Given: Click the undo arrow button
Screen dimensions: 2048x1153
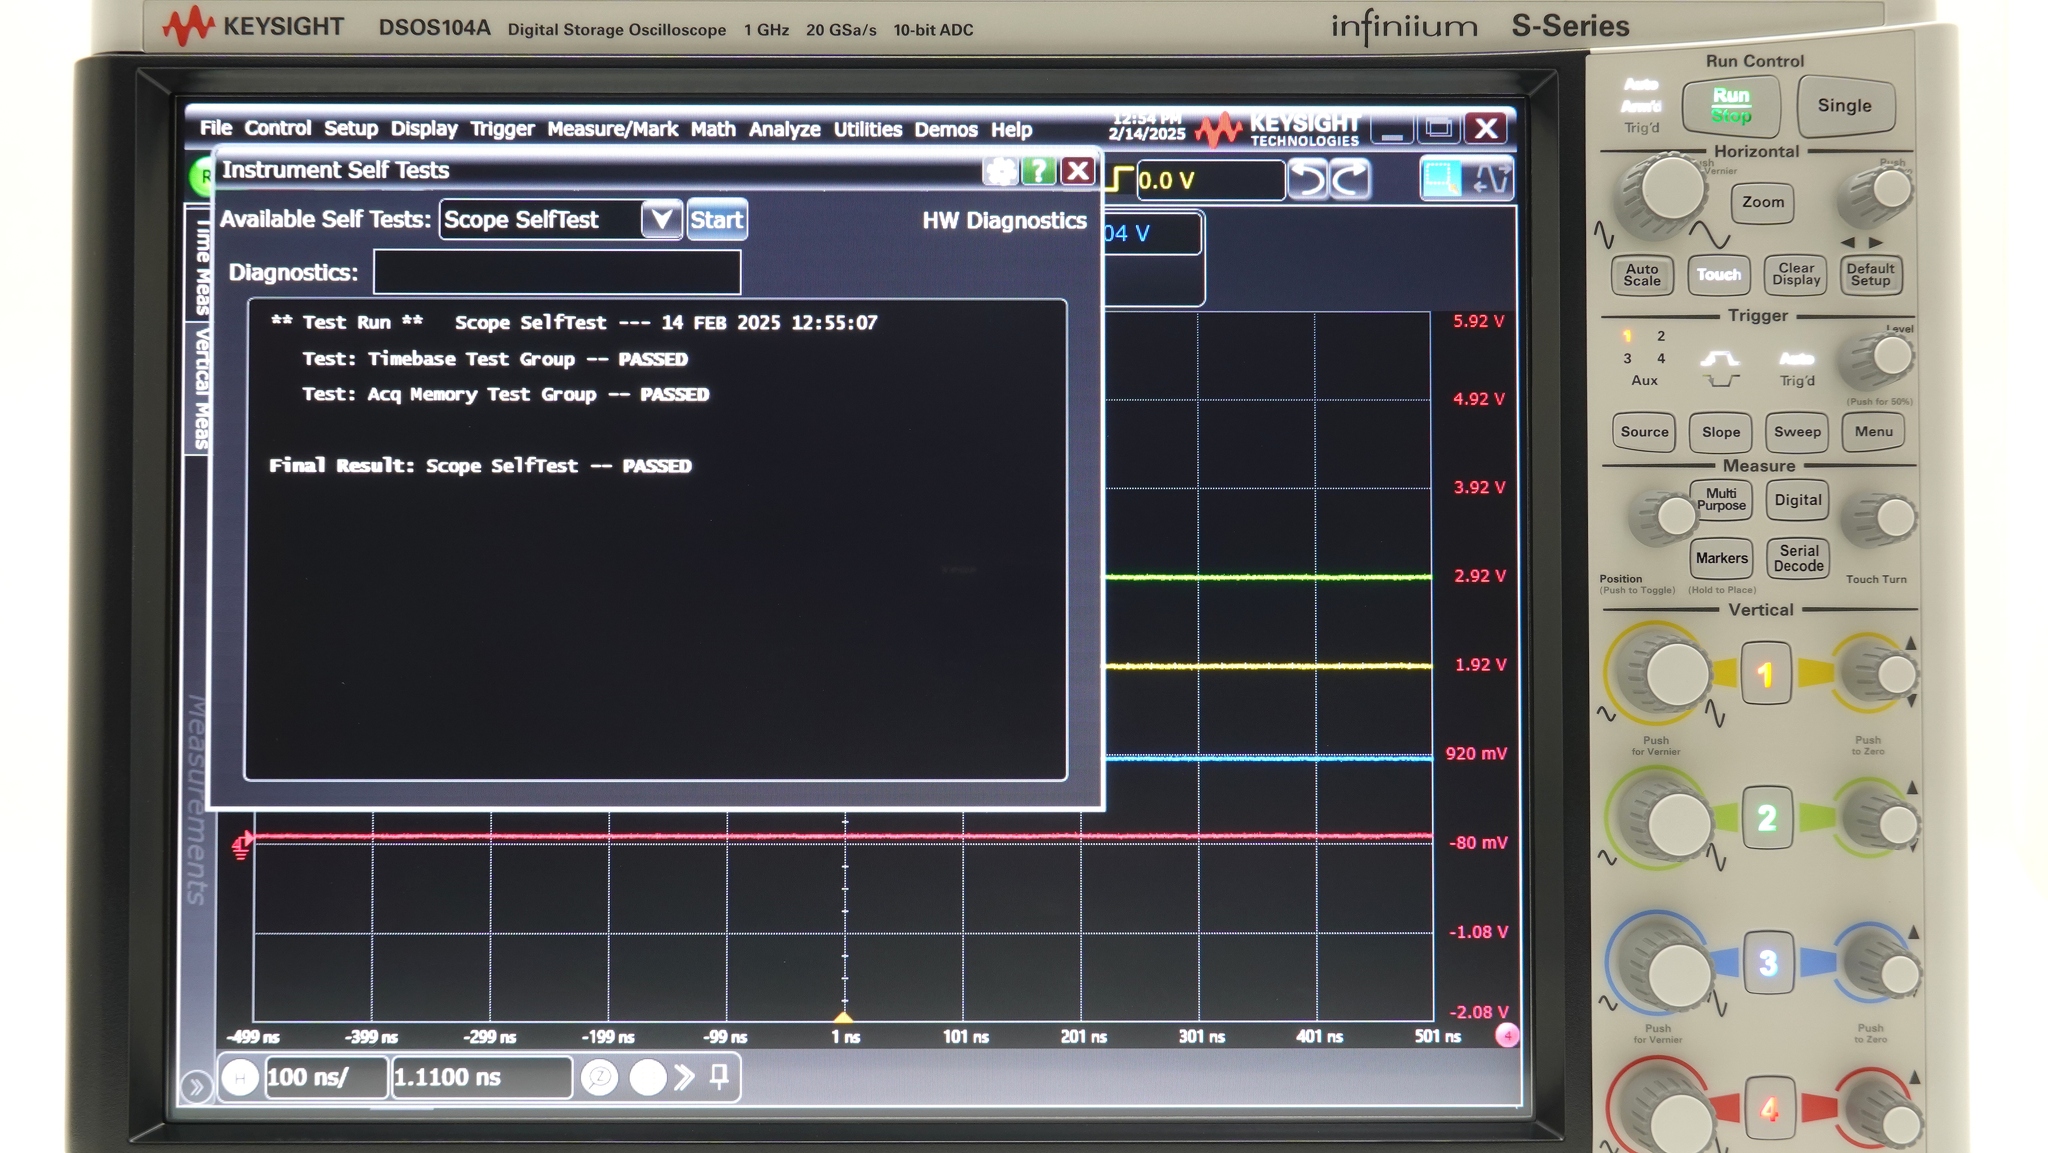Looking at the screenshot, I should point(1307,180).
